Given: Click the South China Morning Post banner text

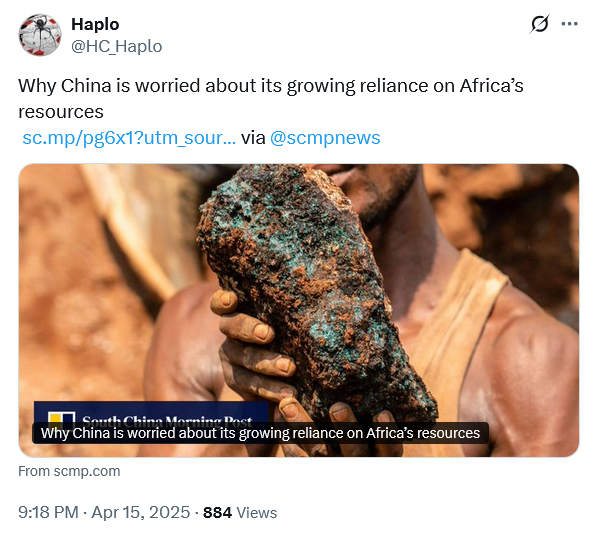Looking at the screenshot, I should pos(167,420).
